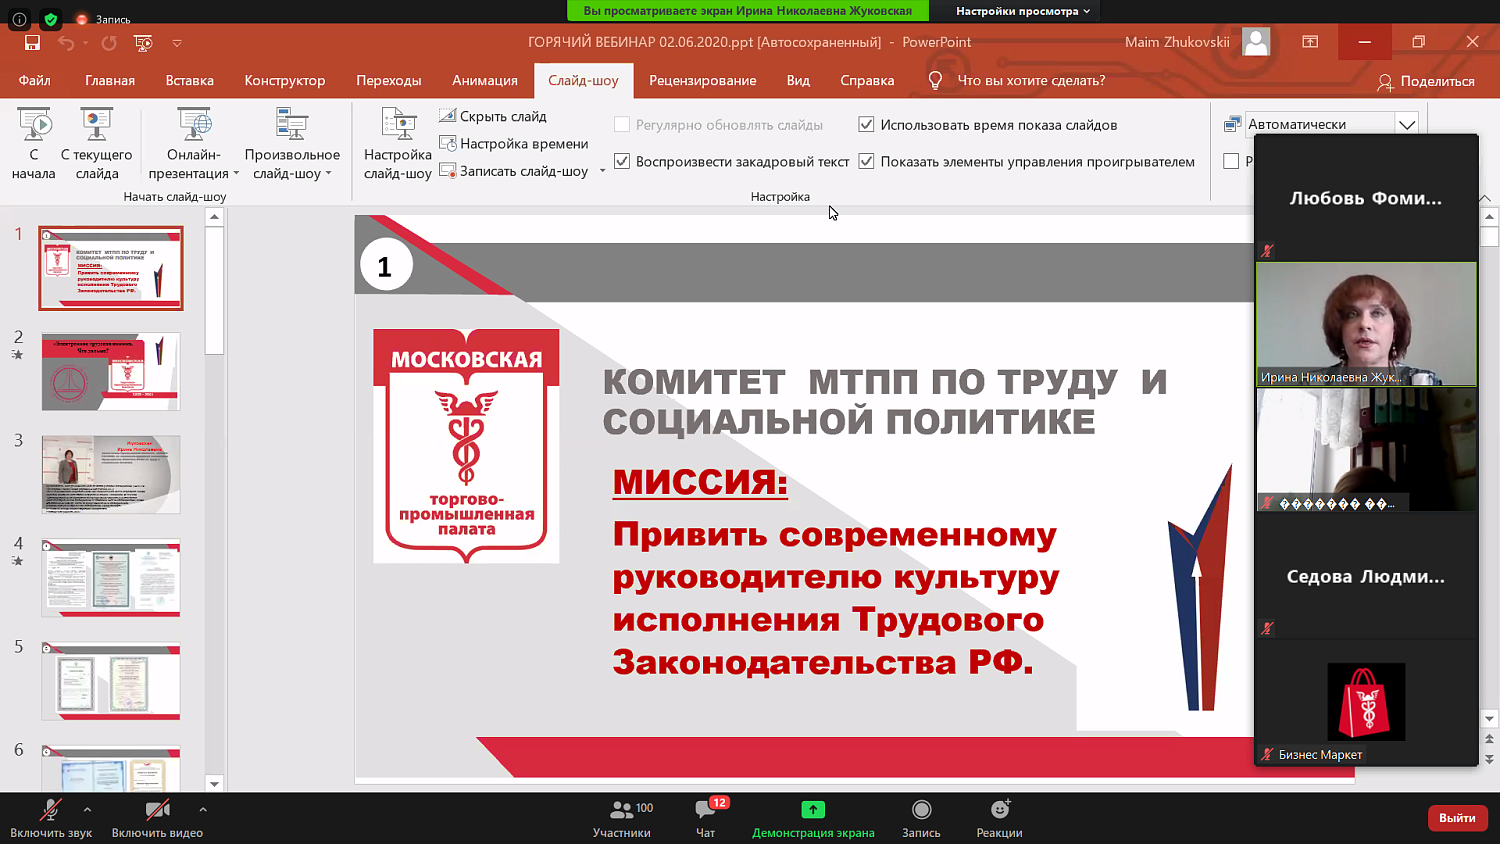Click ribbon display options icon
Screen dimensions: 1500x844
coord(1310,42)
